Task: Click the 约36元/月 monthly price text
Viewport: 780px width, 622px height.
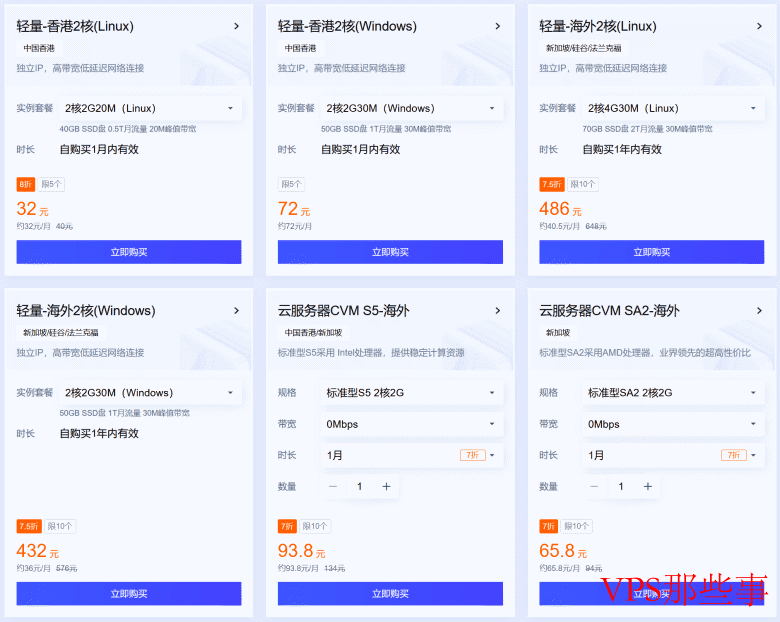Action: click(33, 568)
